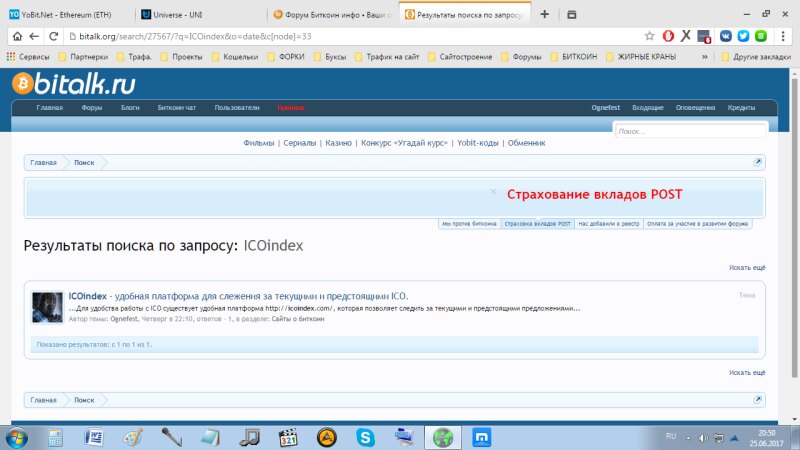This screenshot has height=450, width=800.
Task: Bookmark this page with the star icon
Action: click(650, 36)
